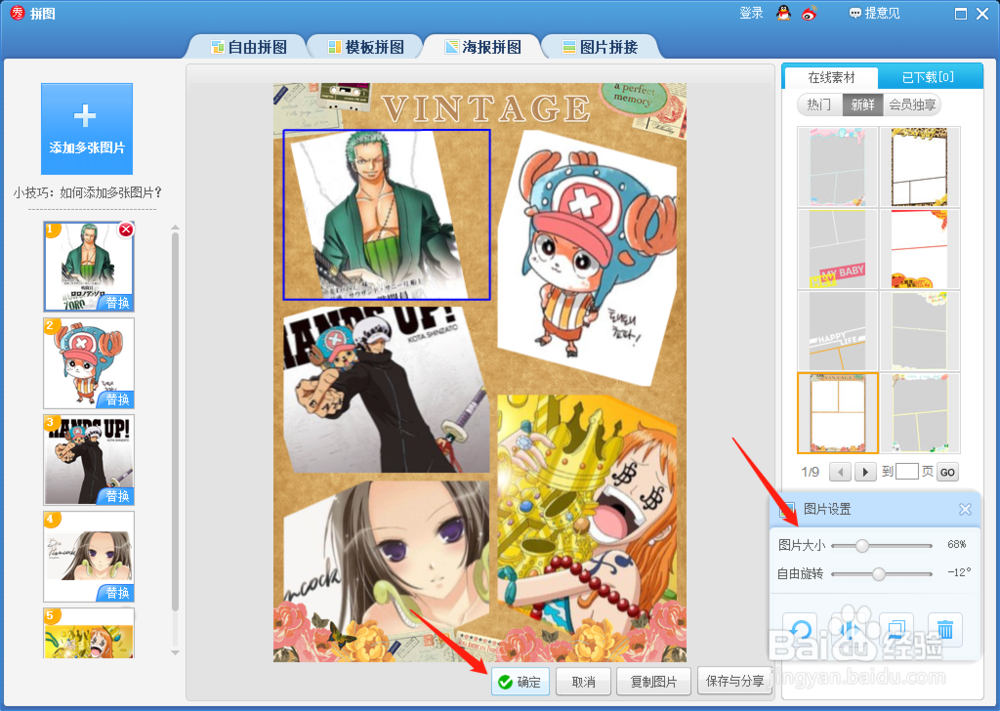This screenshot has width=1000, height=711.
Task: Click the 取消 cancel button
Action: [584, 682]
